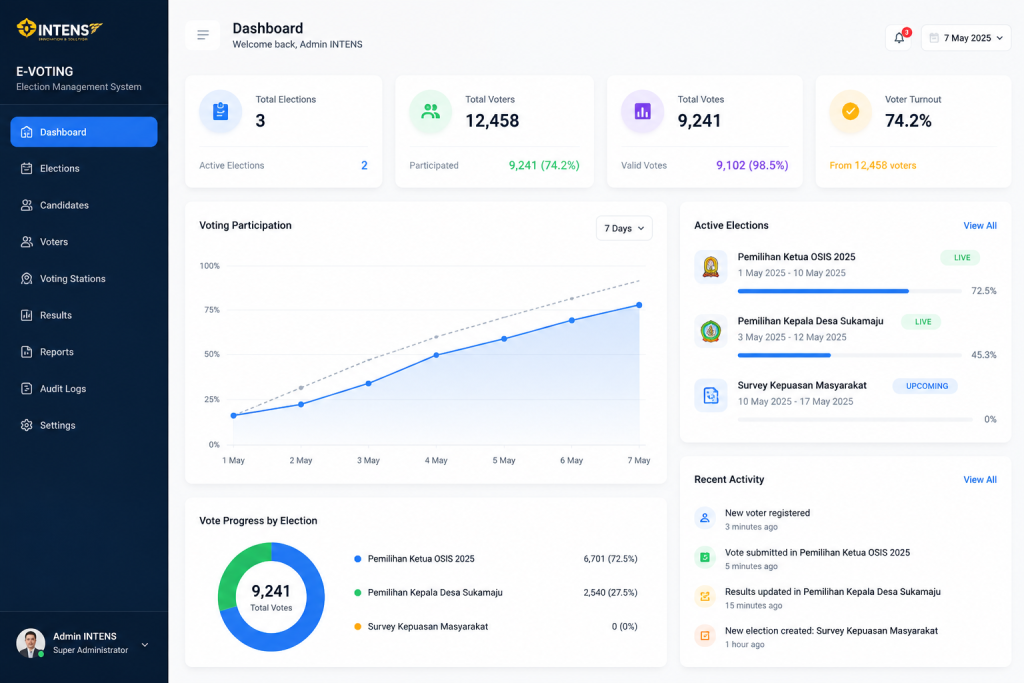Expand the Admin INTENS profile chevron
This screenshot has width=1024, height=683.
click(145, 644)
